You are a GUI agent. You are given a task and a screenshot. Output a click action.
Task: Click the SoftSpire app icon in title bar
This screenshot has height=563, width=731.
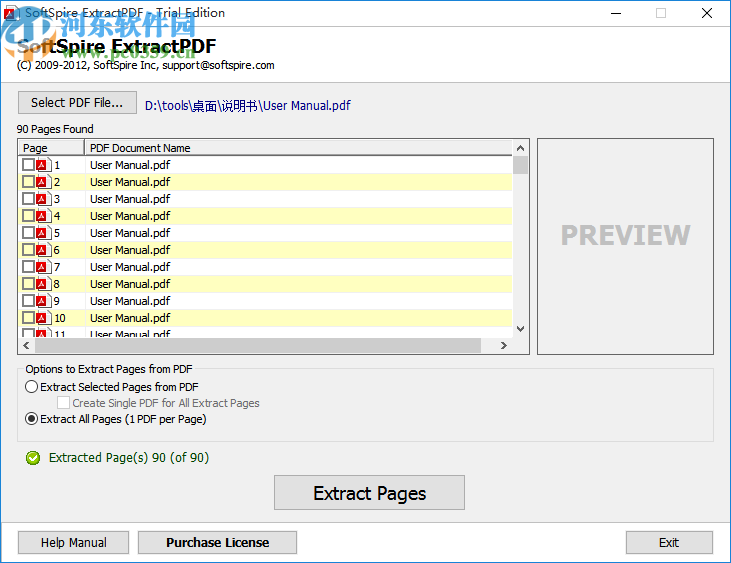(10, 13)
